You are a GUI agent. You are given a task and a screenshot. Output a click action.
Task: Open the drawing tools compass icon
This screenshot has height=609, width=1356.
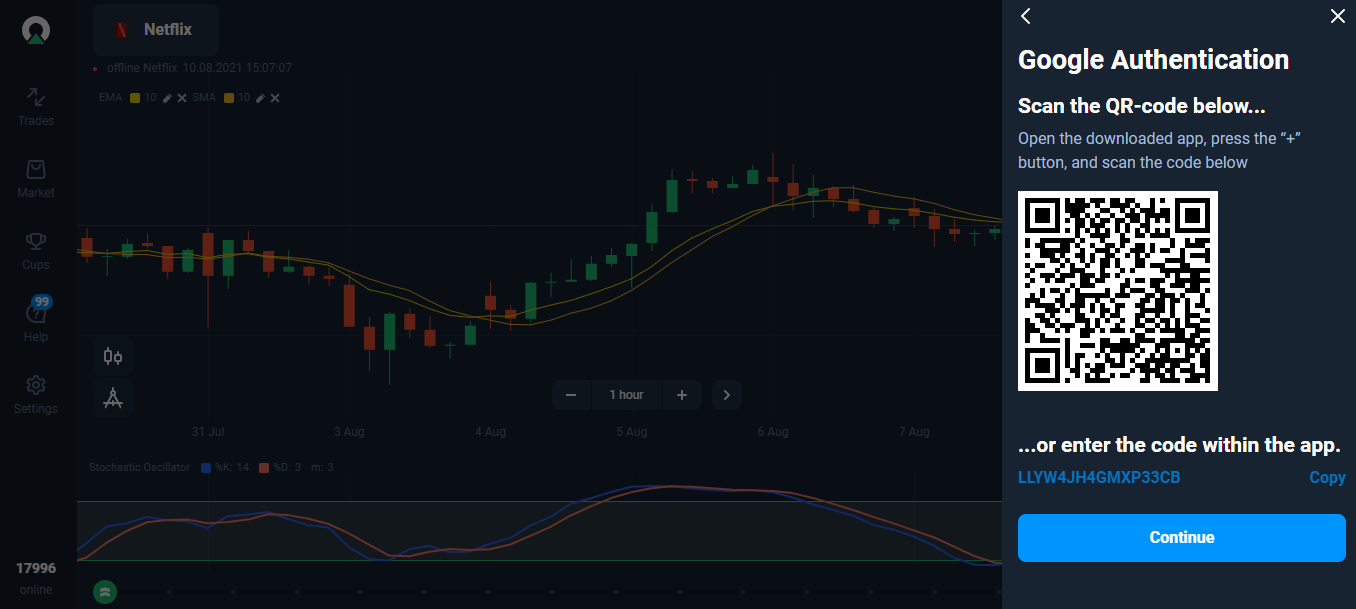(x=113, y=398)
